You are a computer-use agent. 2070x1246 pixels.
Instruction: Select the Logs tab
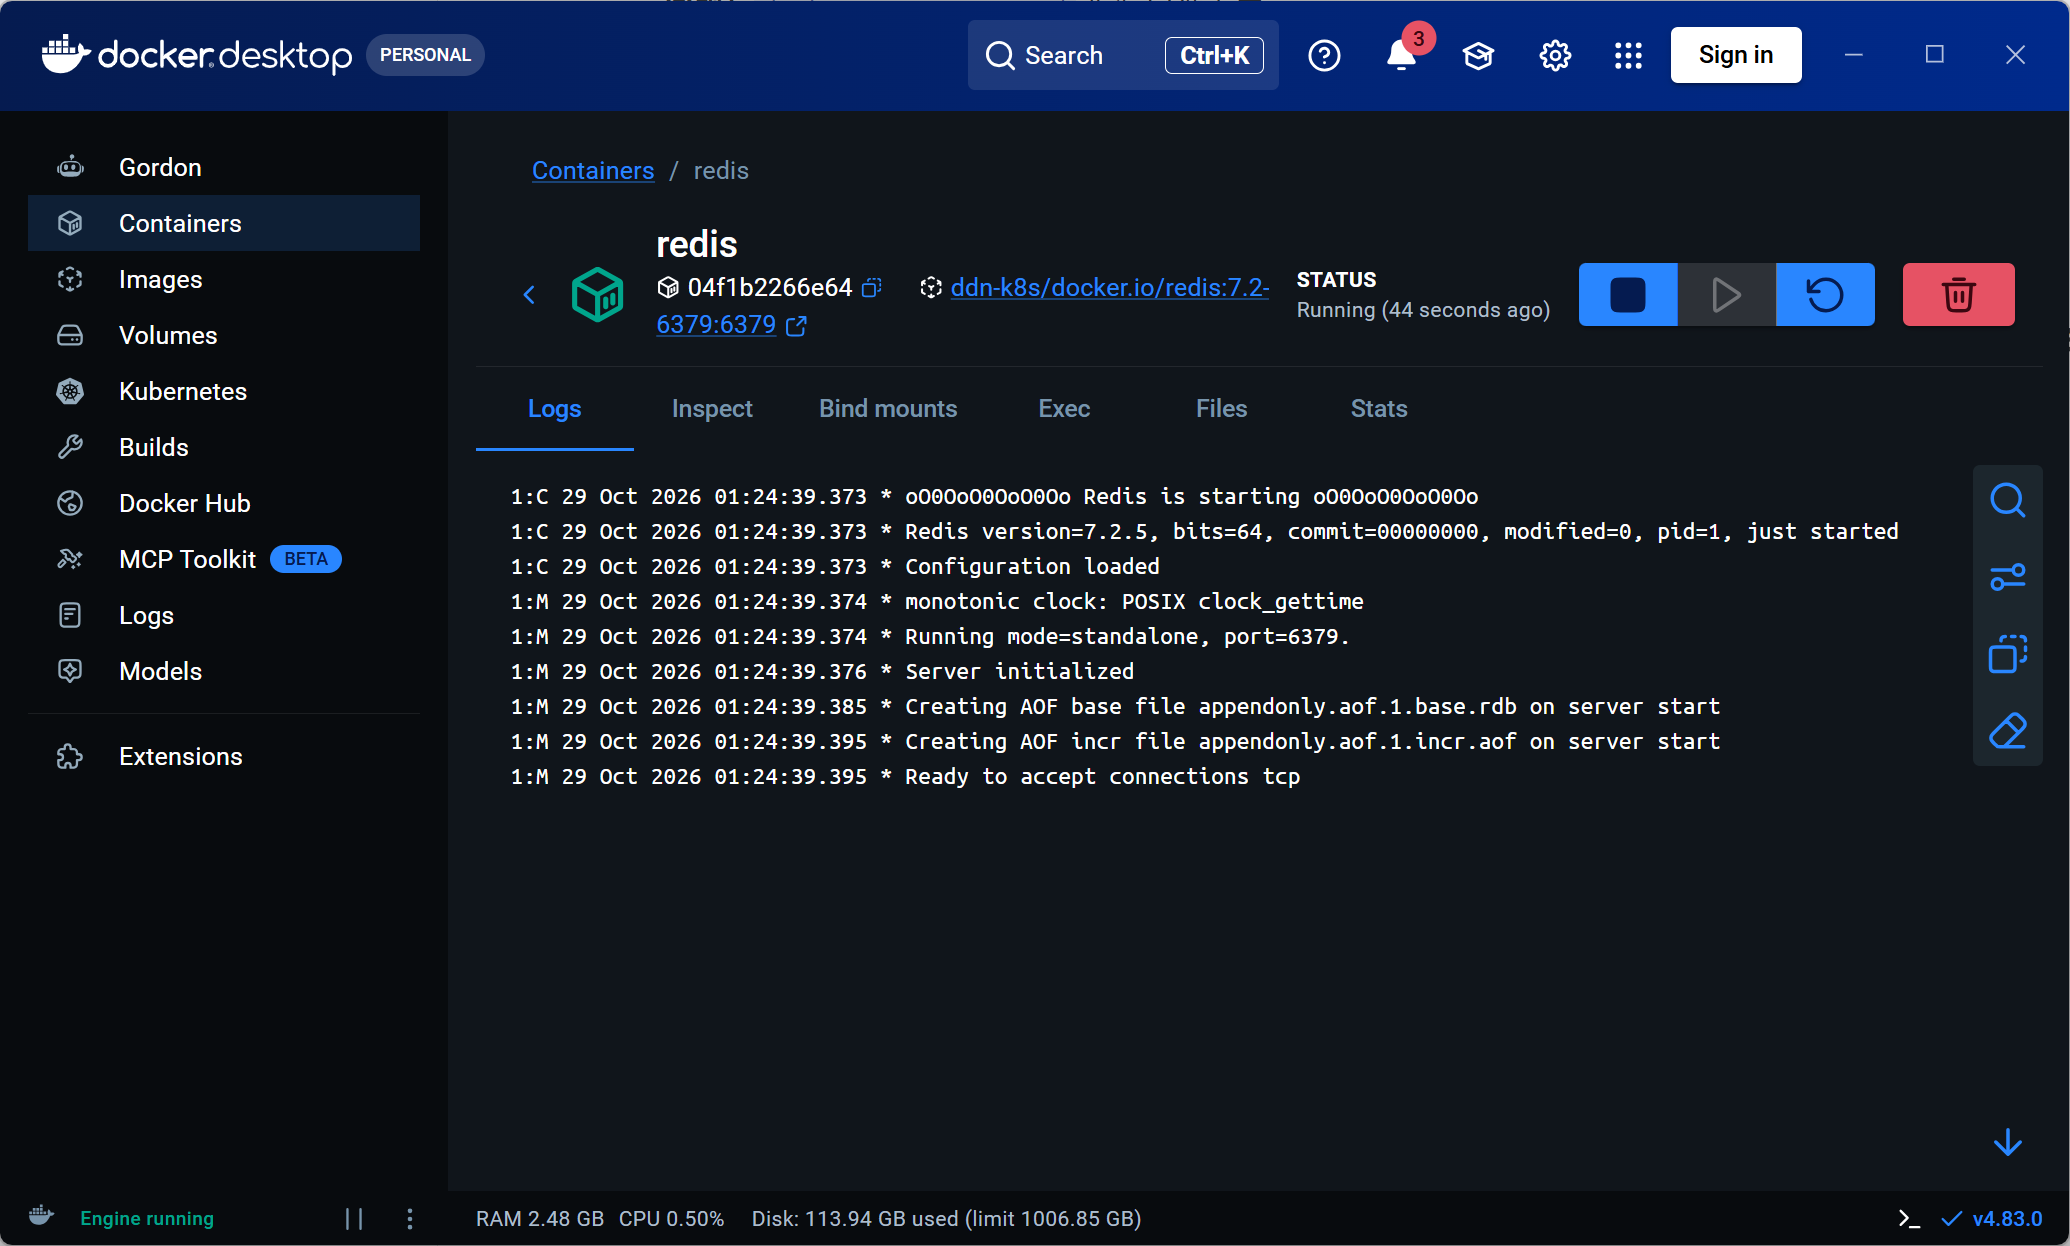(x=554, y=408)
